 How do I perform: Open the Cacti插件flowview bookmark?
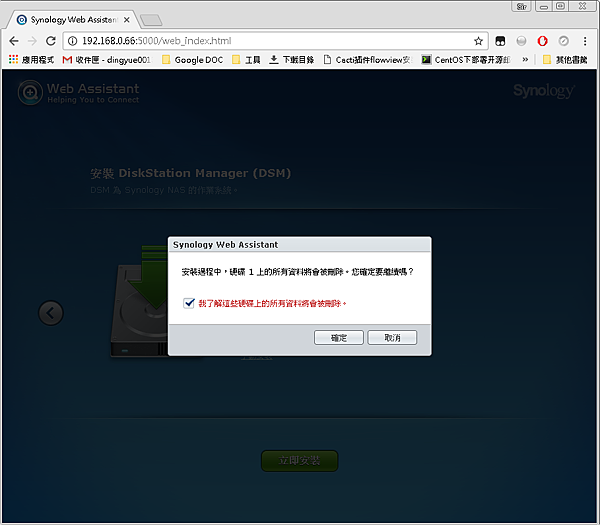368,60
